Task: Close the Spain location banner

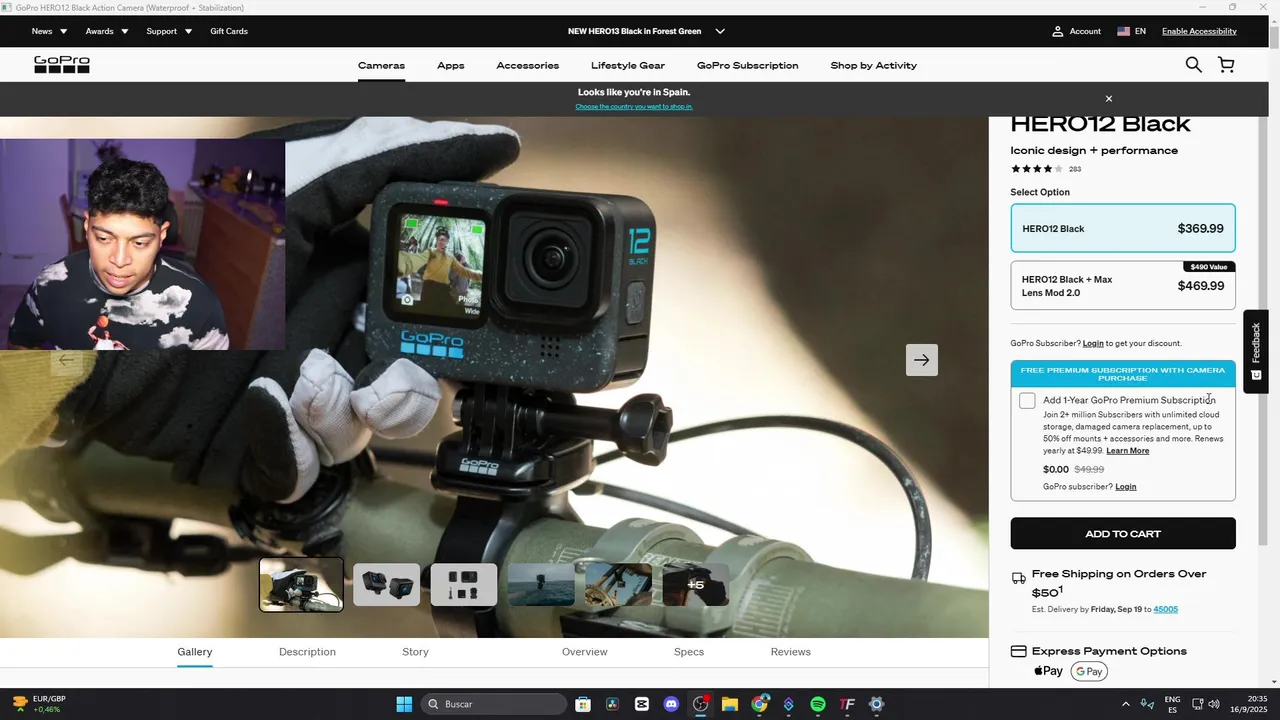Action: pyautogui.click(x=1108, y=99)
